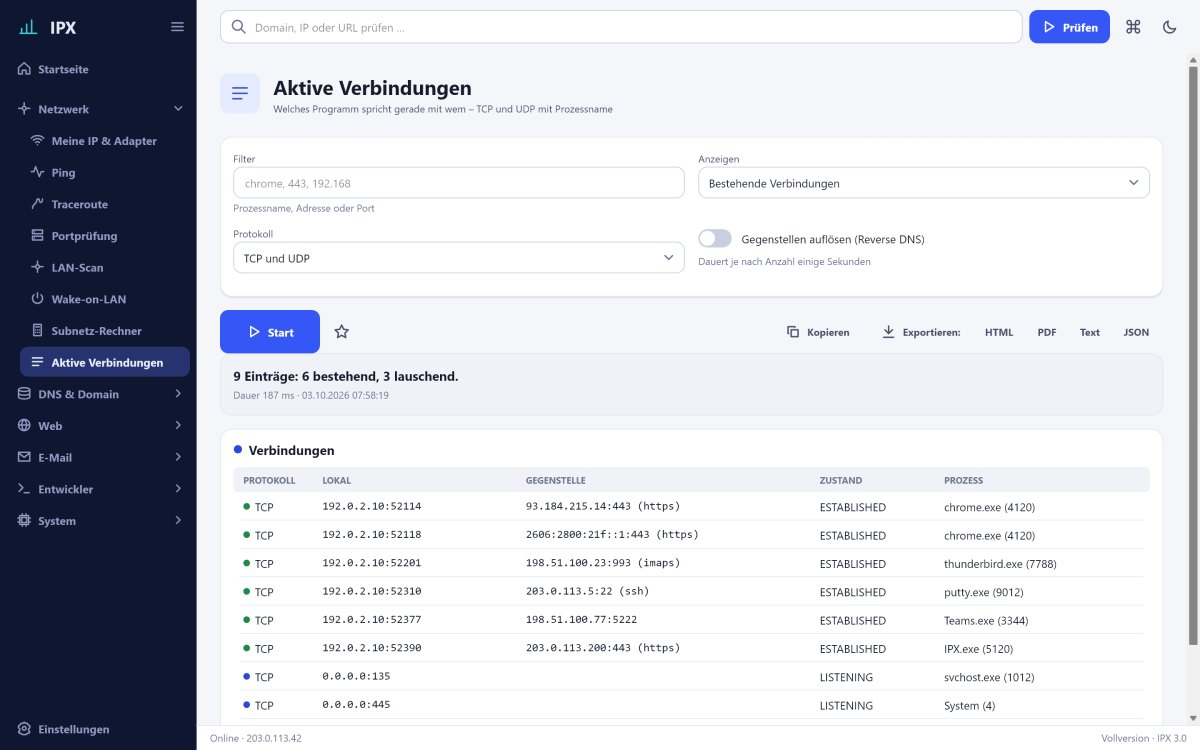Expand the Entwickler section chevron
Screen dimensions: 1200x750
click(x=178, y=489)
